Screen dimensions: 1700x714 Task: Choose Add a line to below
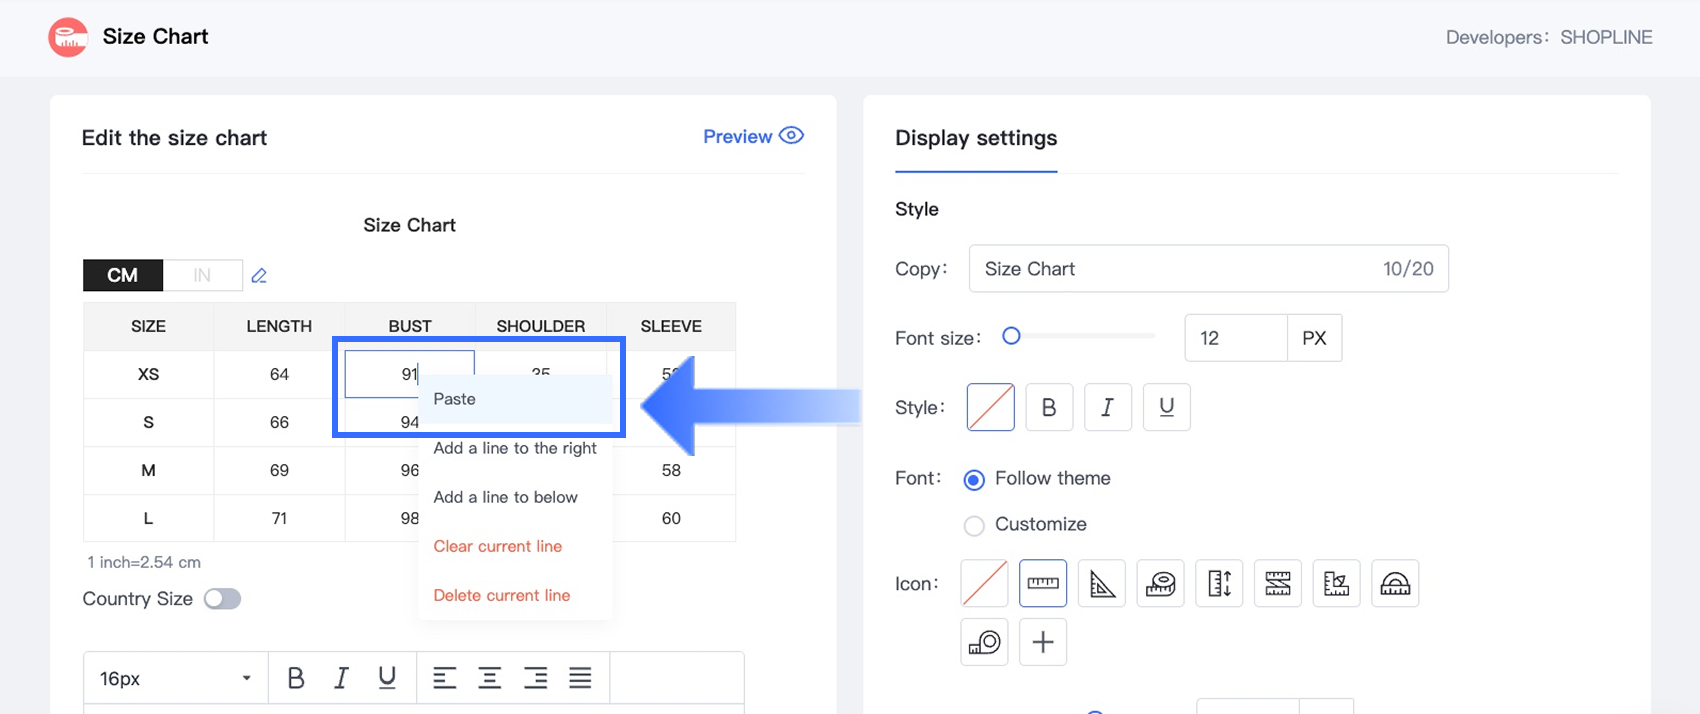click(515, 497)
